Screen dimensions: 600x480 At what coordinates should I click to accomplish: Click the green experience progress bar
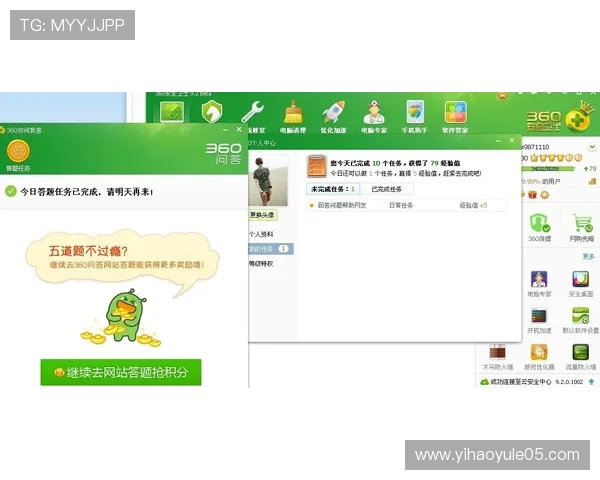[x=548, y=169]
